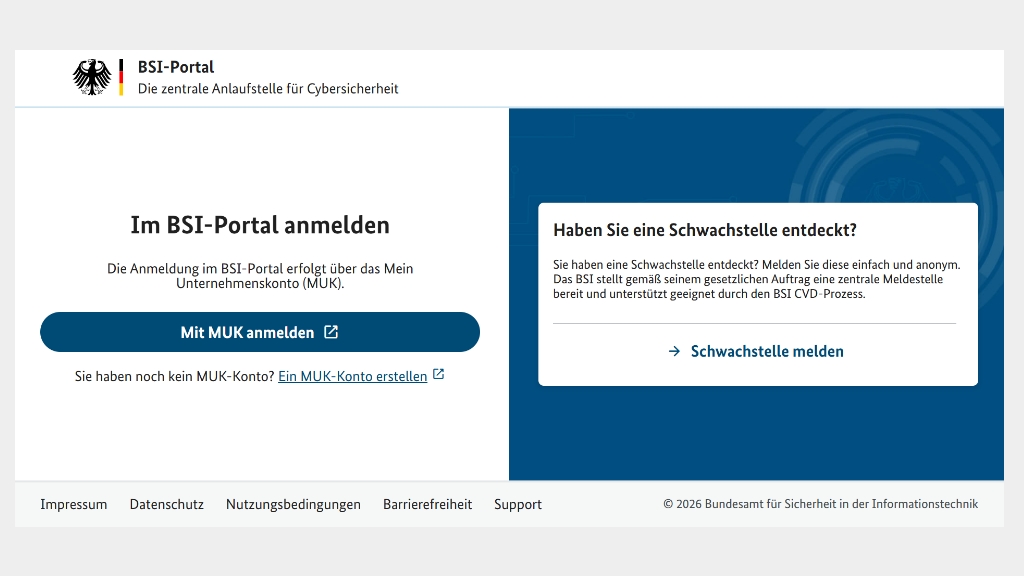
Task: Click the Cybersicherheit tagline under BSI-Portal
Action: point(267,88)
